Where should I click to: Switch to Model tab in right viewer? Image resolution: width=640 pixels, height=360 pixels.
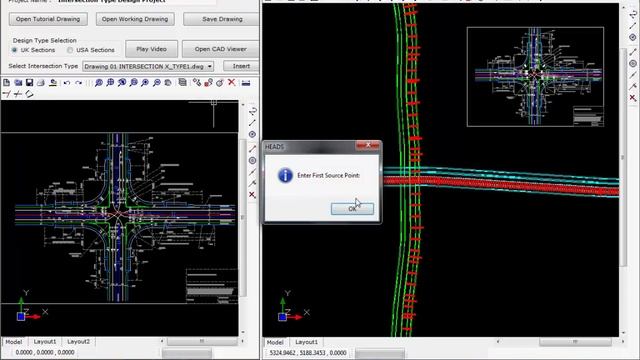[275, 342]
